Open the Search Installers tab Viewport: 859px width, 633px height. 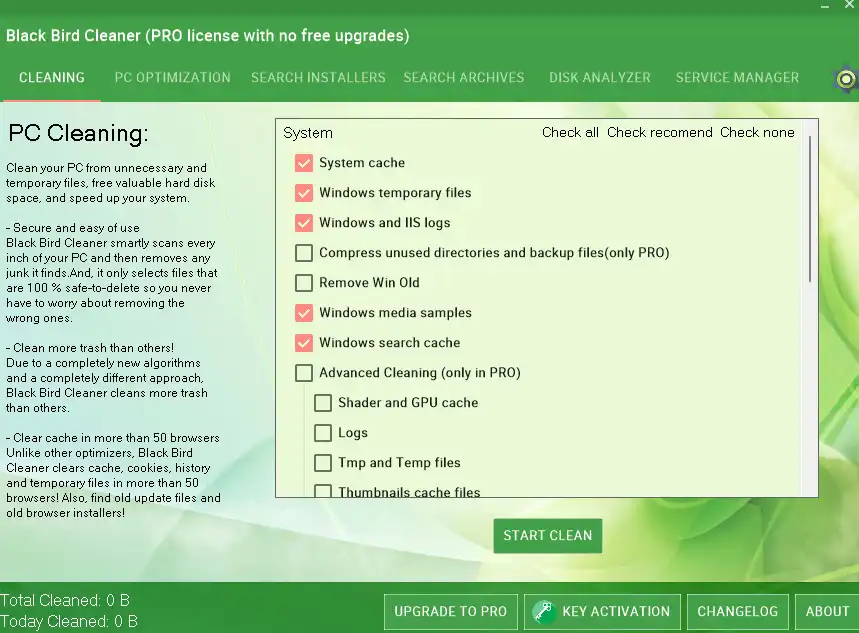click(x=318, y=77)
